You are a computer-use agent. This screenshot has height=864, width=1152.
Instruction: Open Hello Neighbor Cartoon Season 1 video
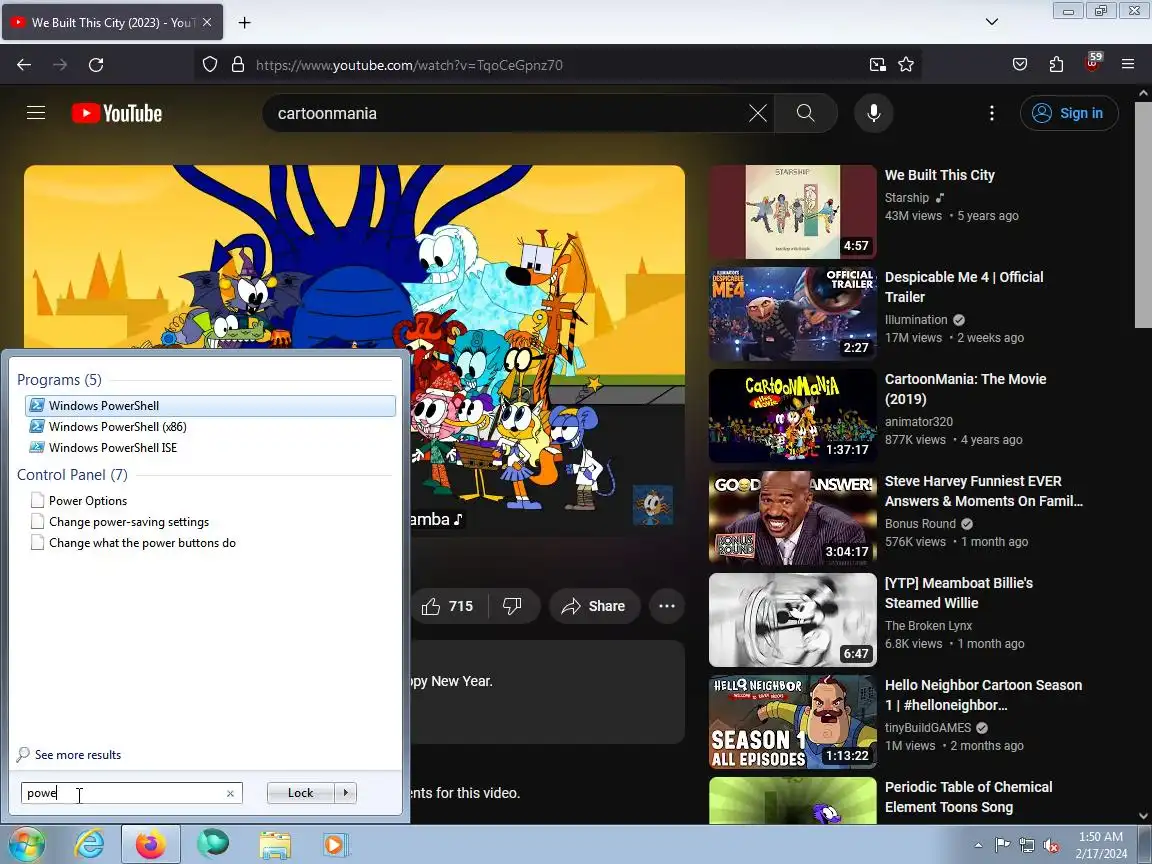click(x=983, y=695)
